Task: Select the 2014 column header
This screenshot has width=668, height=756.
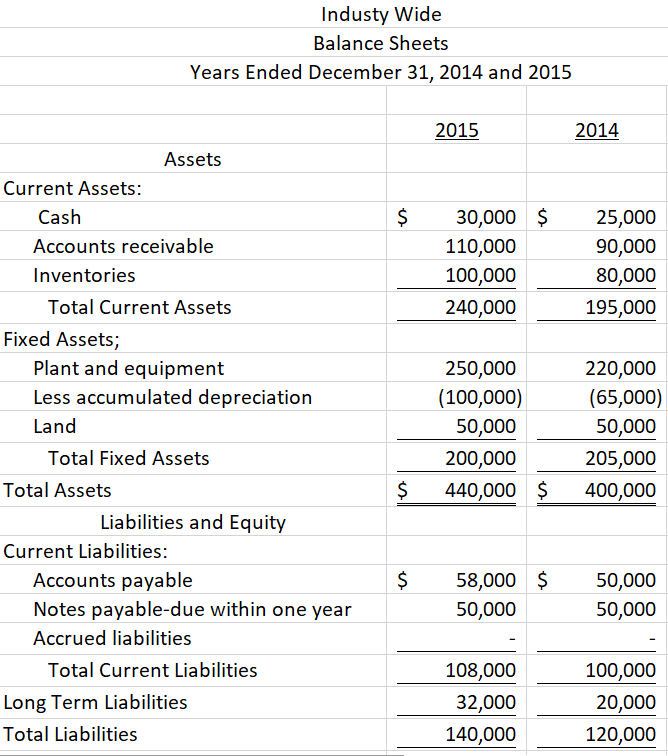Action: pos(597,130)
